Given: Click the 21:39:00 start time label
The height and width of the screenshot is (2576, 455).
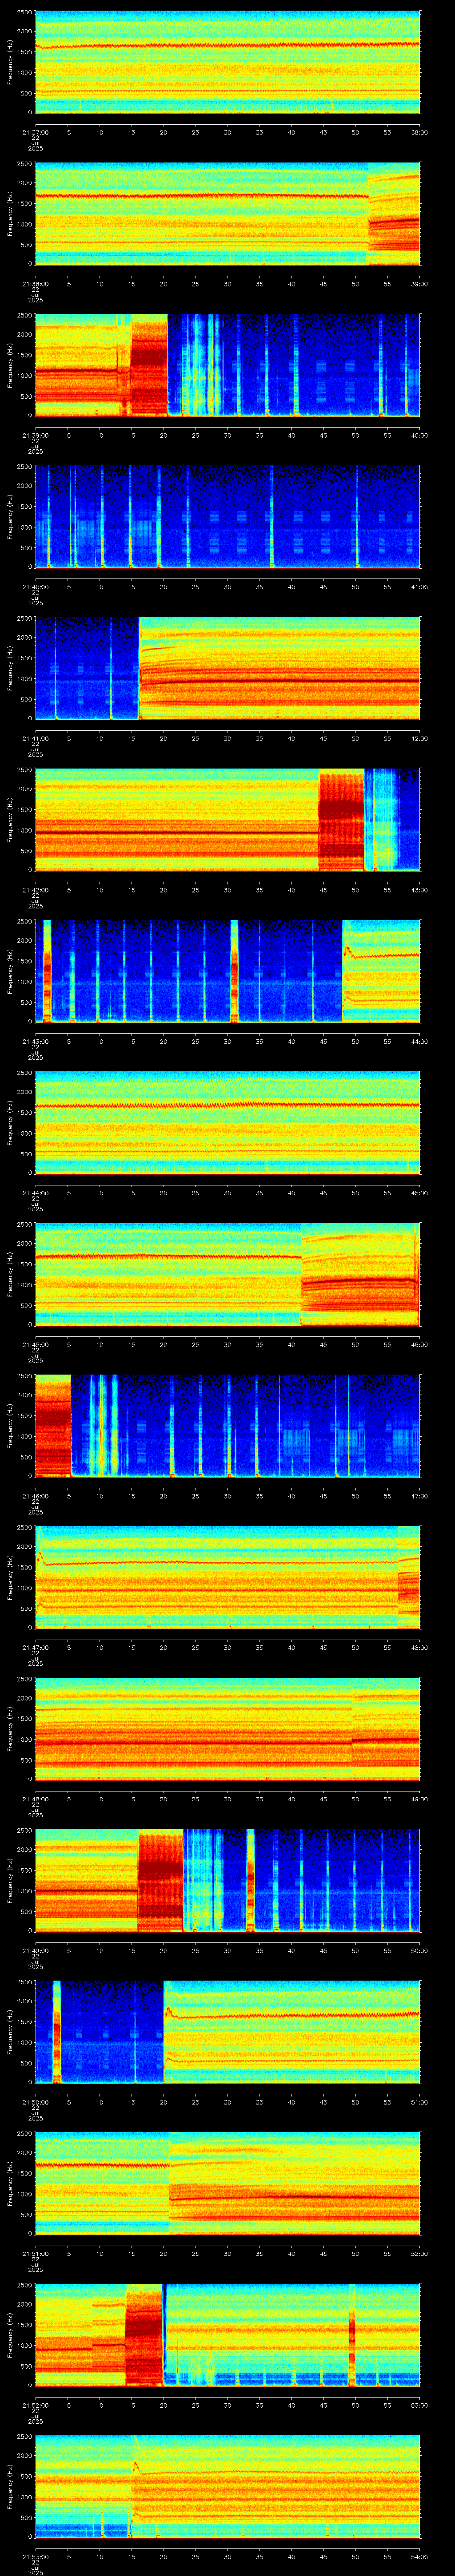Looking at the screenshot, I should [35, 435].
